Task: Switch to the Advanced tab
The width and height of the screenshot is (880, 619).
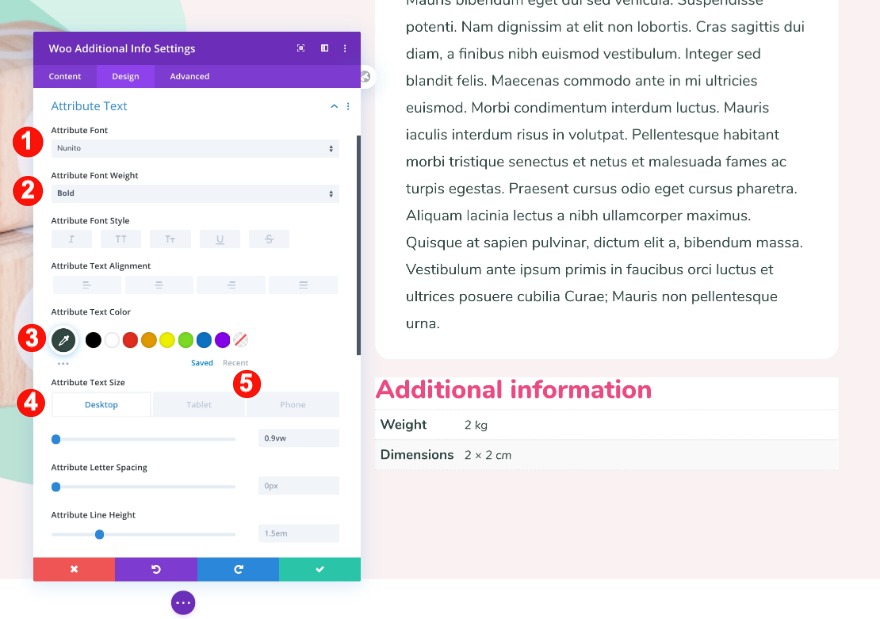Action: pyautogui.click(x=190, y=76)
